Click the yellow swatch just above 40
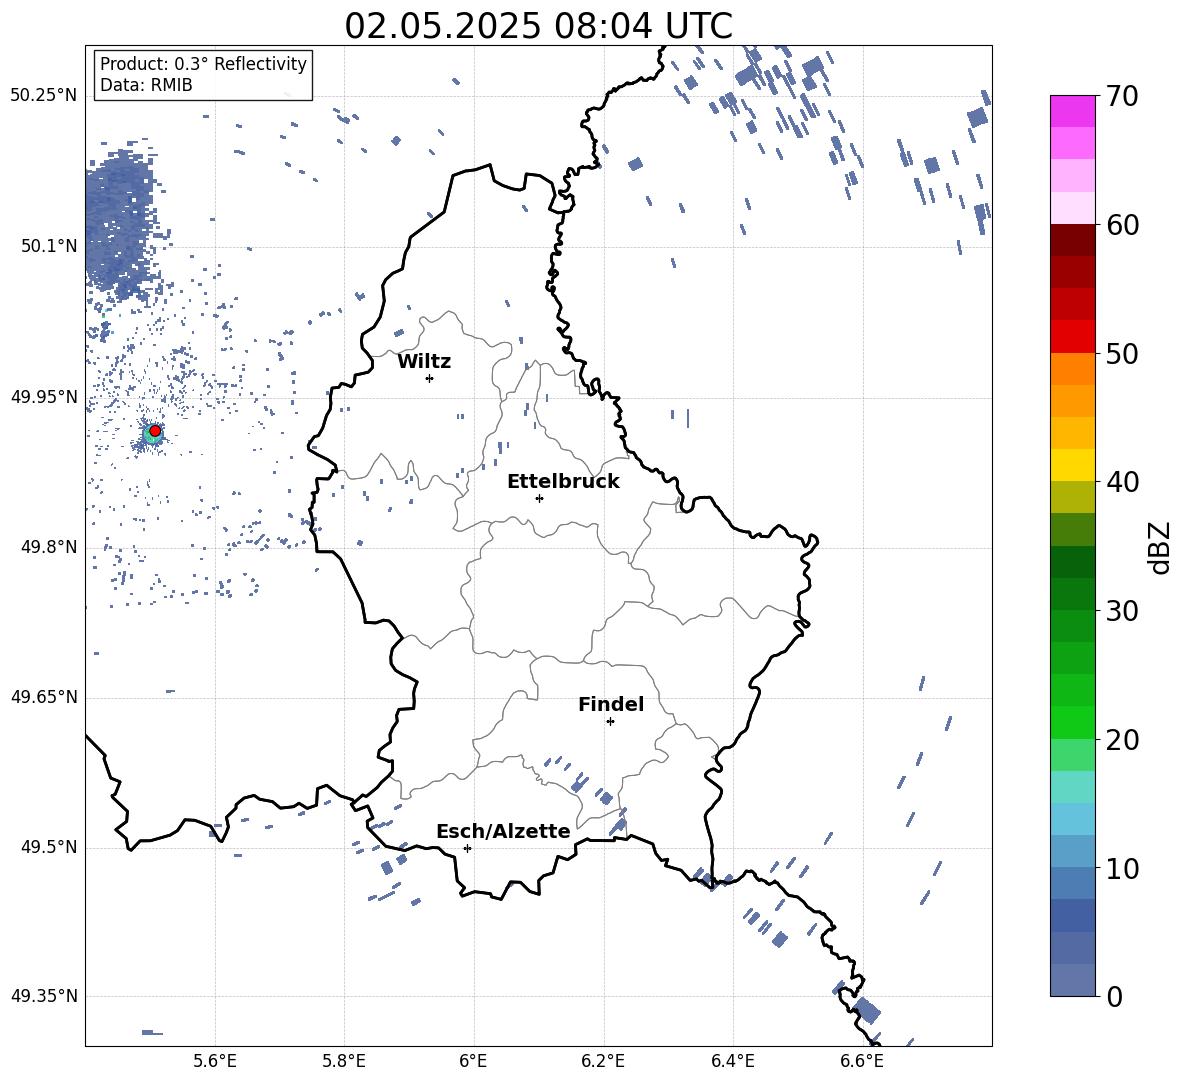The image size is (1184, 1081). [1072, 465]
